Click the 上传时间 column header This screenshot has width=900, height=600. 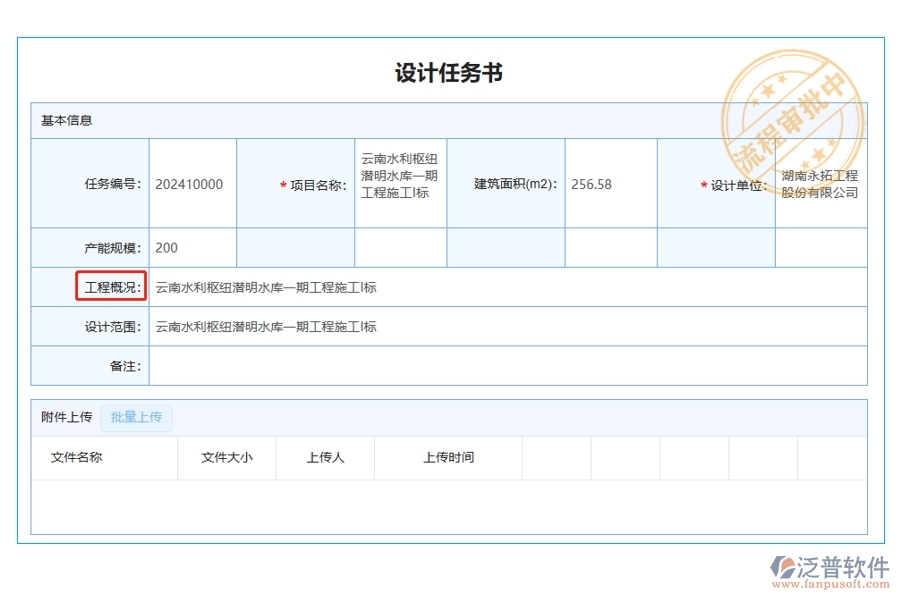(x=447, y=457)
